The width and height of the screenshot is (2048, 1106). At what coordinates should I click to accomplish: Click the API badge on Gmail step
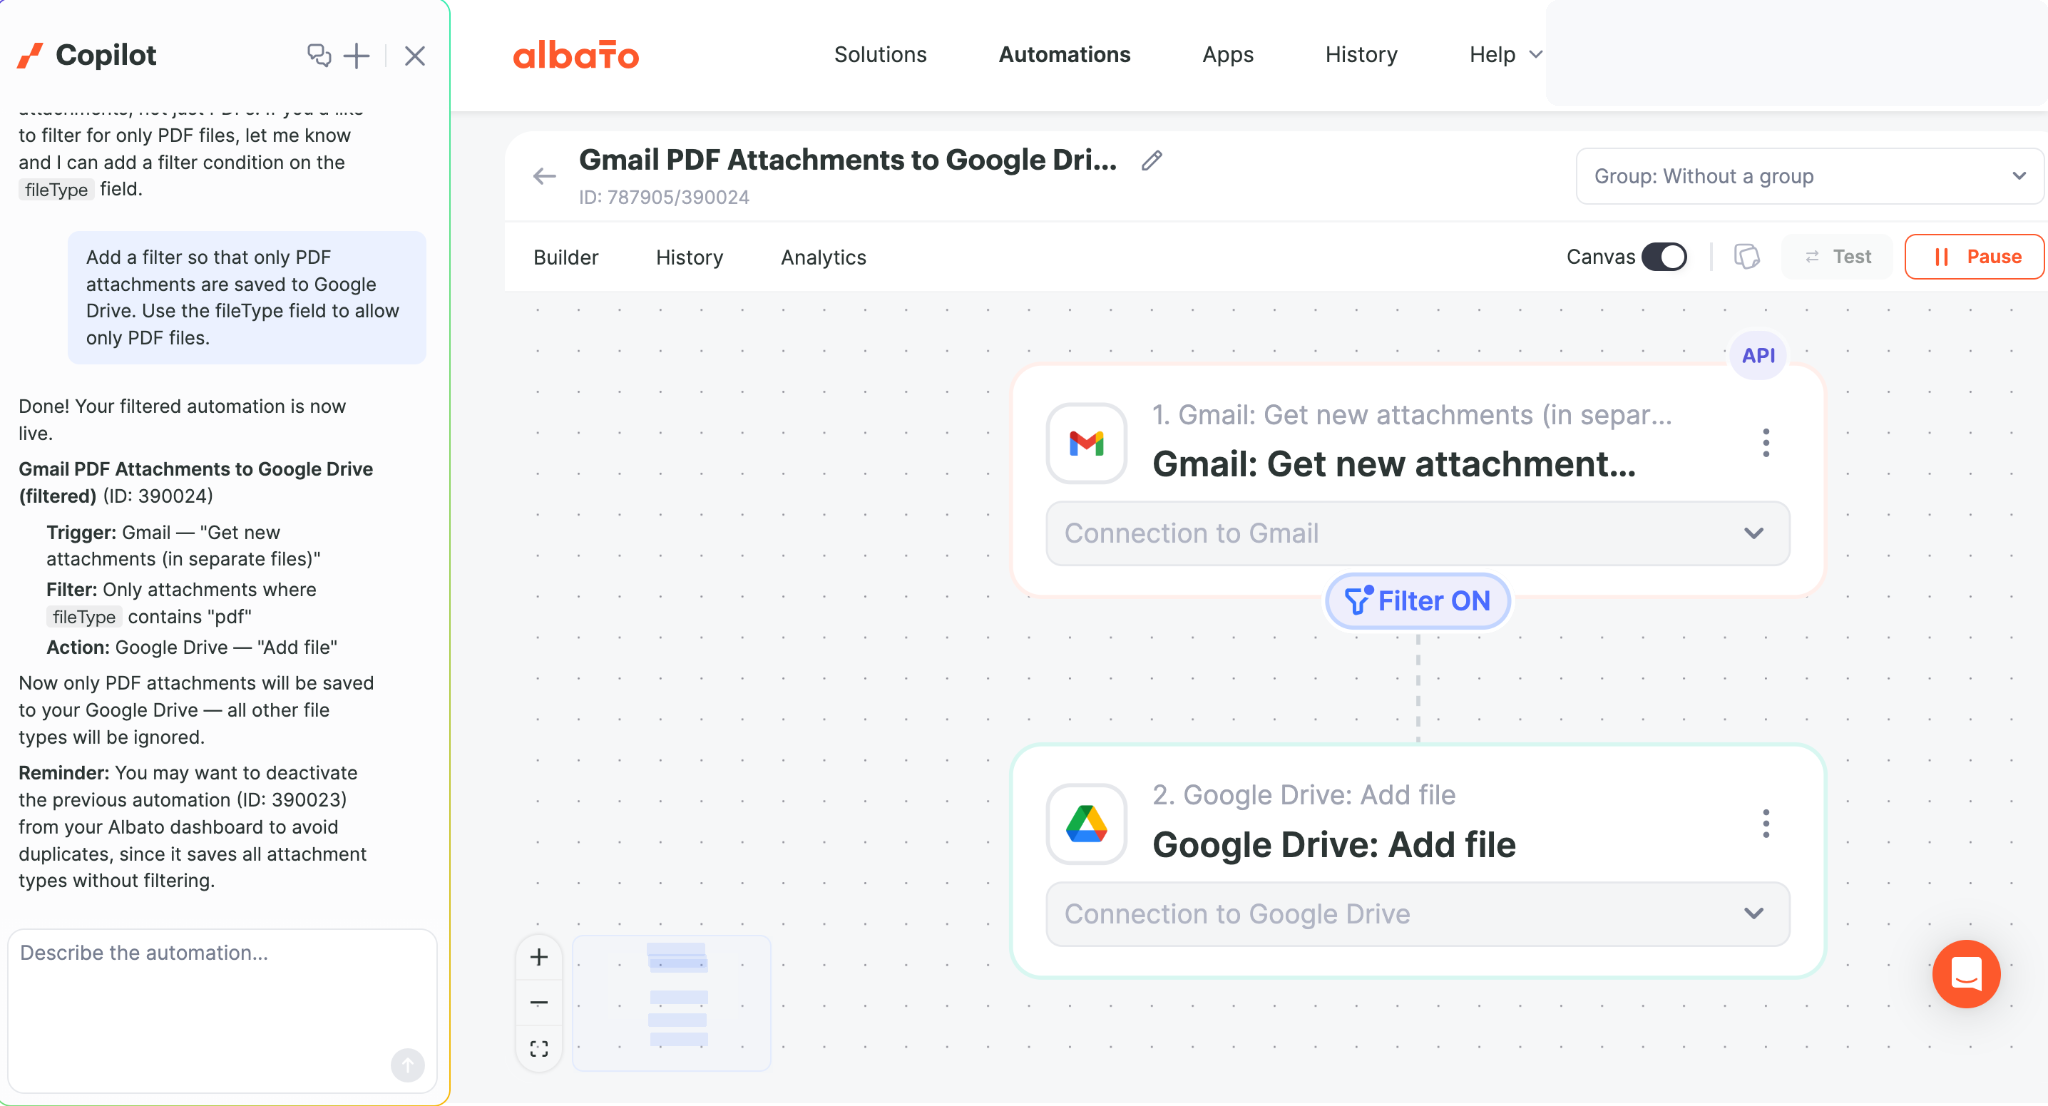pyautogui.click(x=1758, y=355)
